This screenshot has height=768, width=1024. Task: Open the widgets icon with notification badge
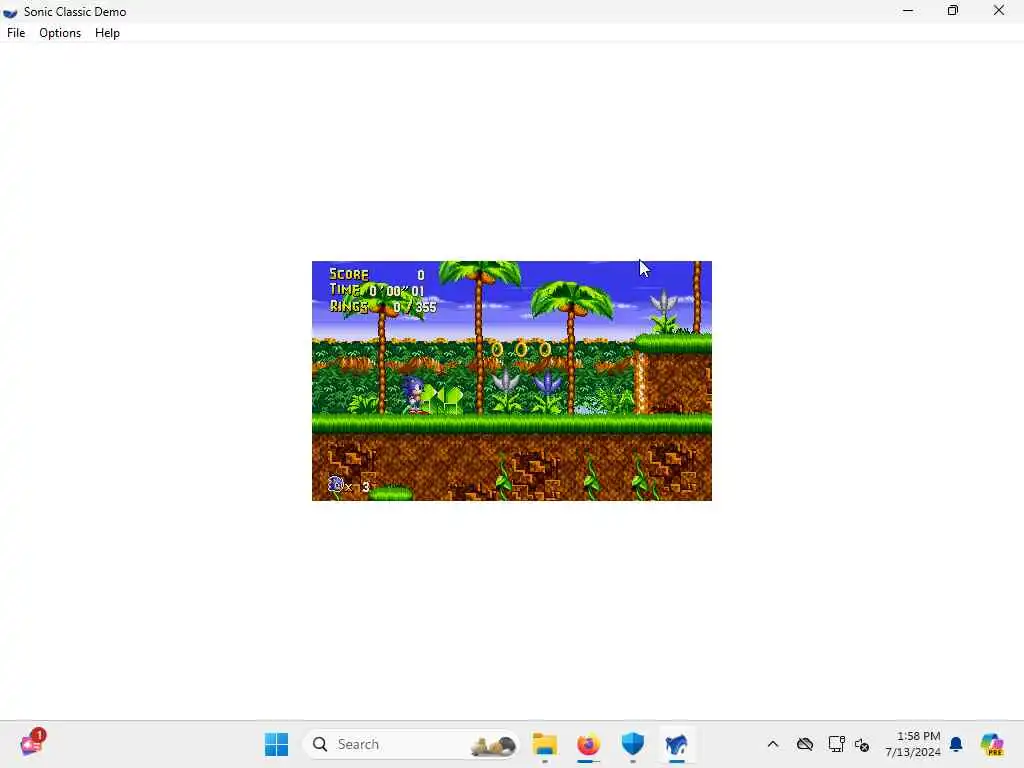[31, 744]
